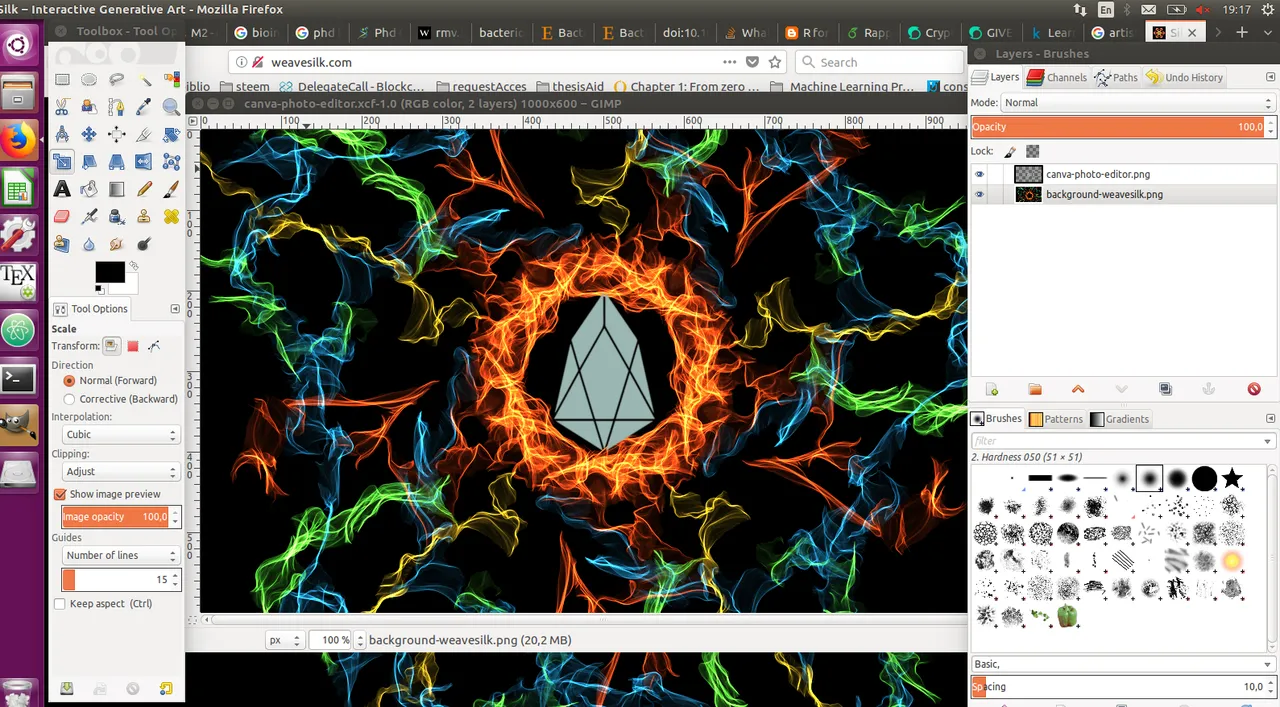Screen dimensions: 1280x707
Task: Choose Normal (Forward) direction radio button
Action: tap(69, 381)
